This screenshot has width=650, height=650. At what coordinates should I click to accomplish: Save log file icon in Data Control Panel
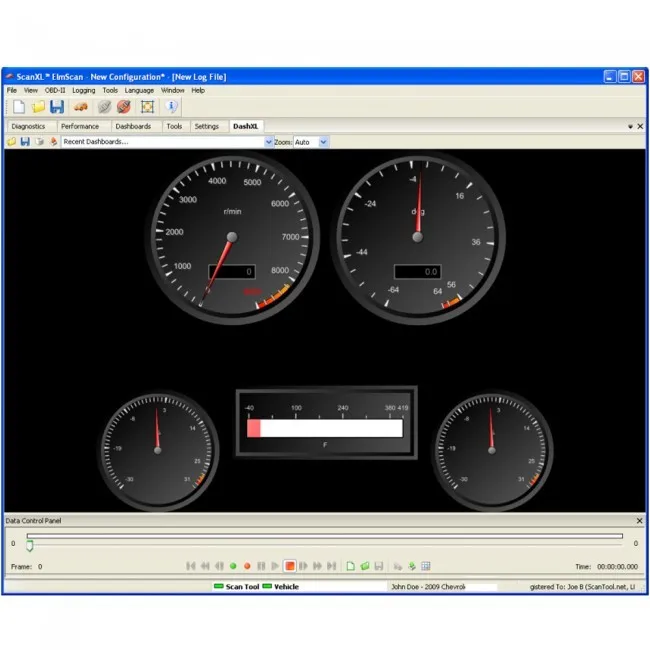pyautogui.click(x=378, y=566)
